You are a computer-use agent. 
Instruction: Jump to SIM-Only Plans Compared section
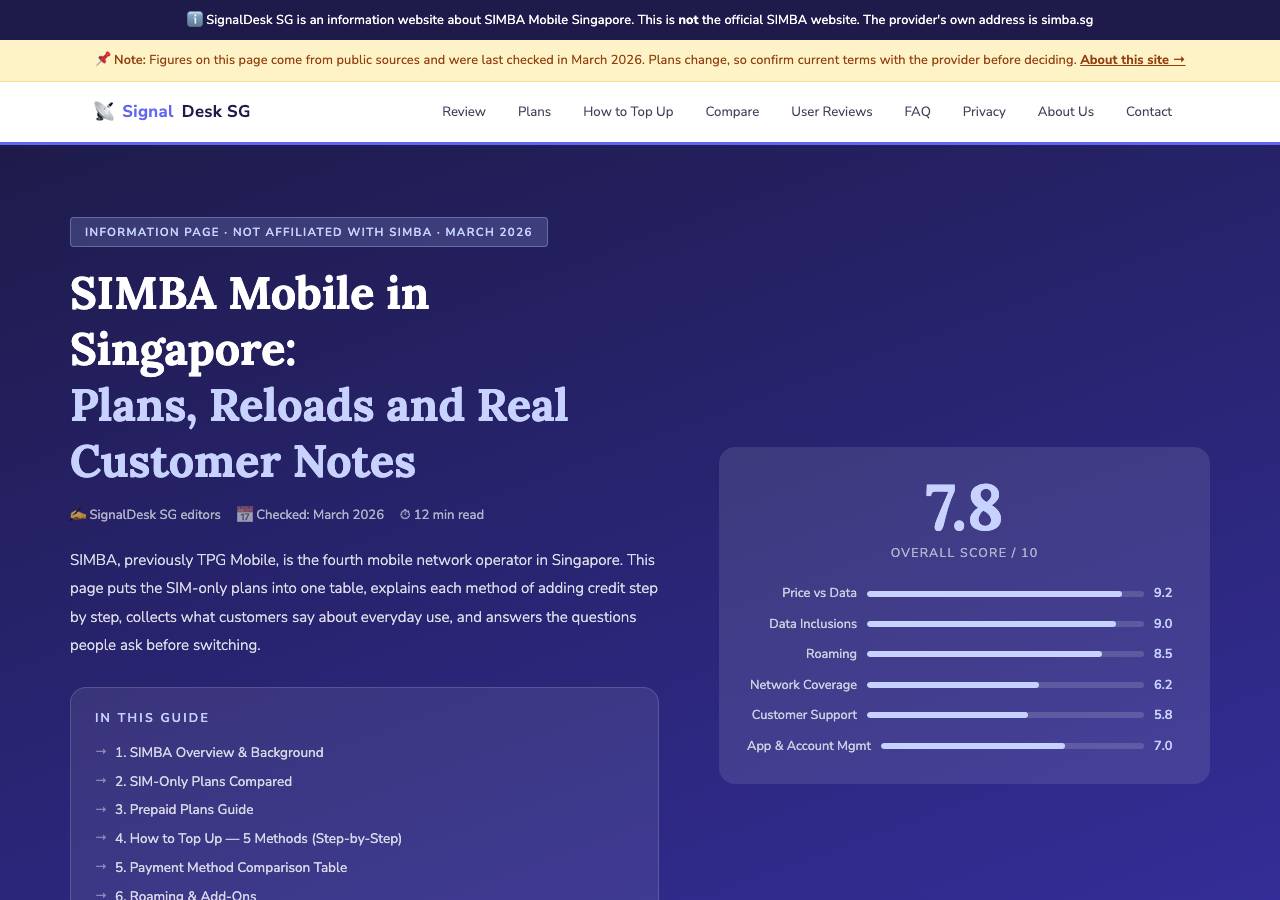[203, 781]
